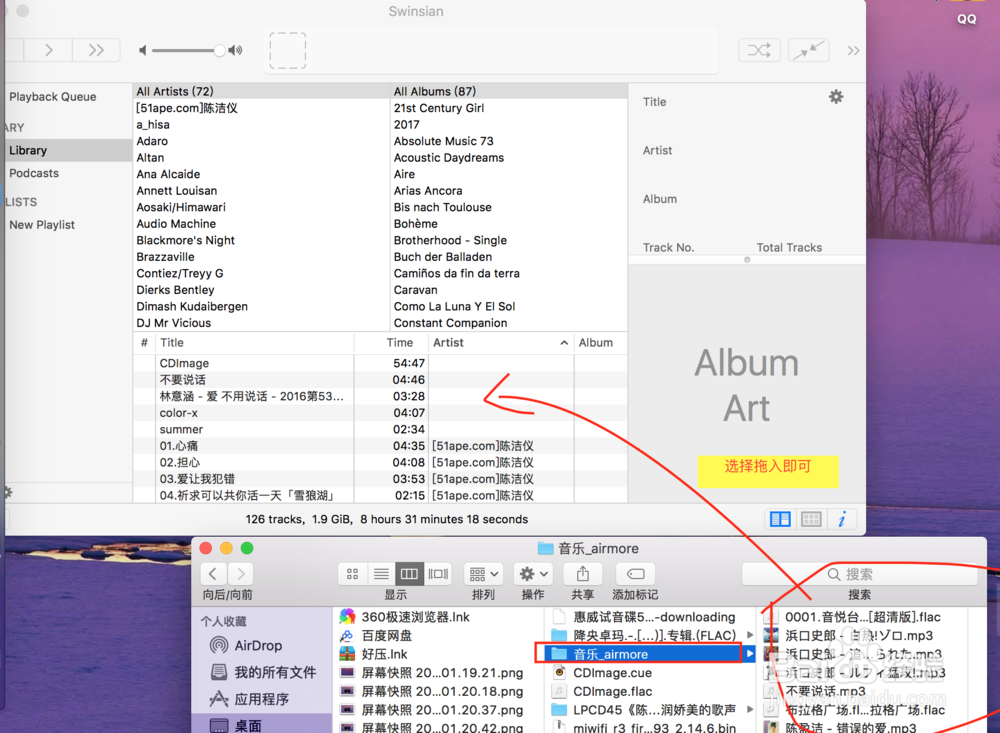The height and width of the screenshot is (733, 1000).
Task: Click the Add Tags icon in Finder toolbar
Action: click(634, 573)
